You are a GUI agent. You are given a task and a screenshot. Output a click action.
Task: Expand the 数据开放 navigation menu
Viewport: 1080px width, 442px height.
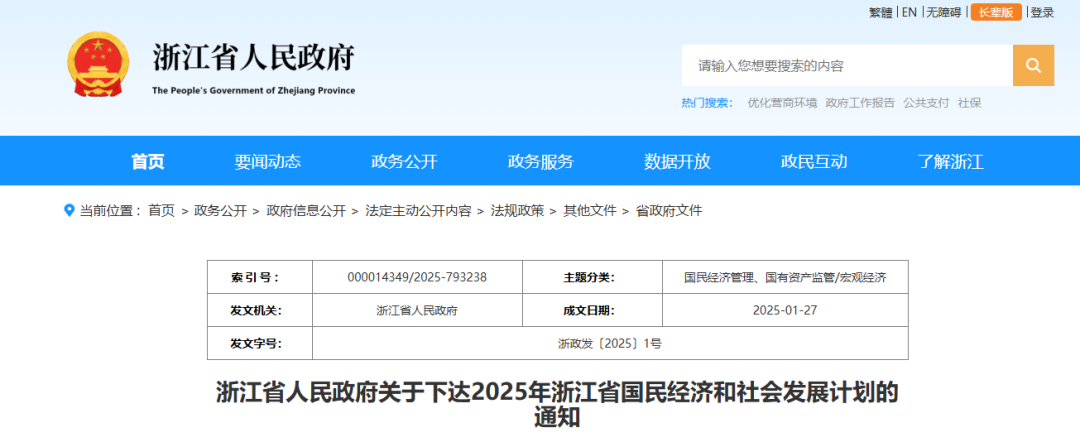point(677,162)
